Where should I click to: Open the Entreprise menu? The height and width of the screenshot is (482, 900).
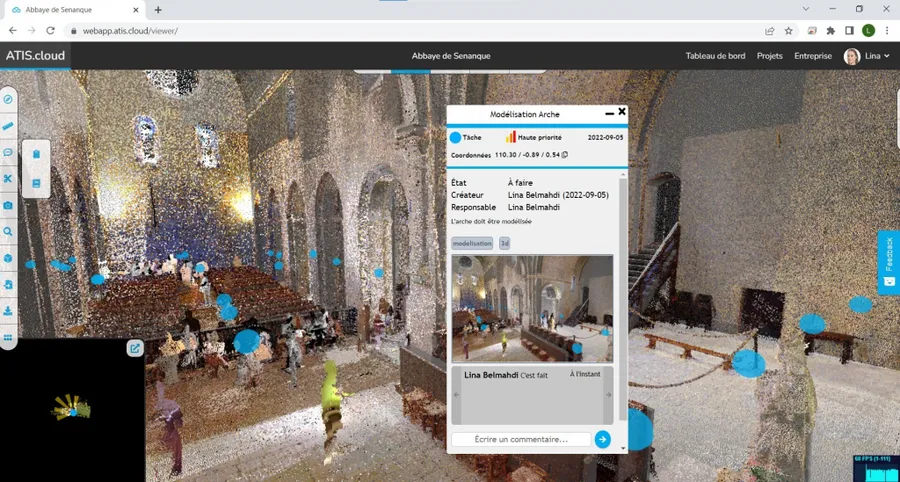(813, 56)
